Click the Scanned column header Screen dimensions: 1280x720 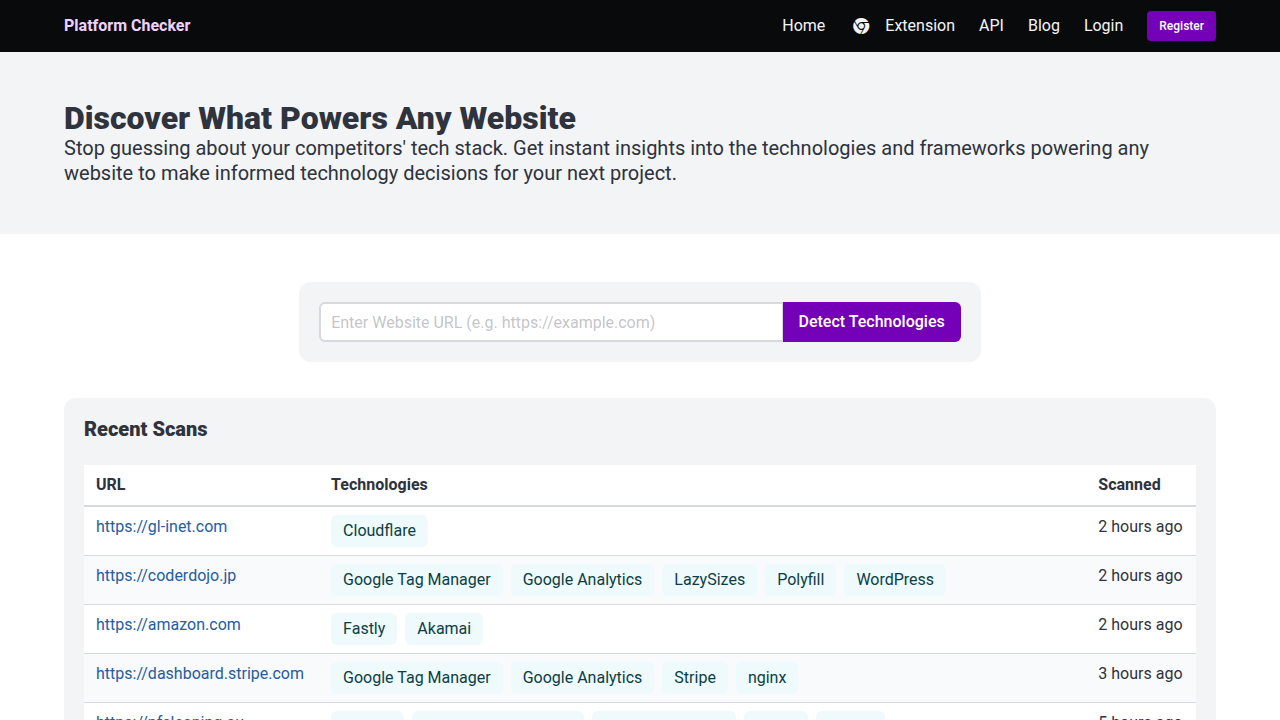click(x=1129, y=485)
